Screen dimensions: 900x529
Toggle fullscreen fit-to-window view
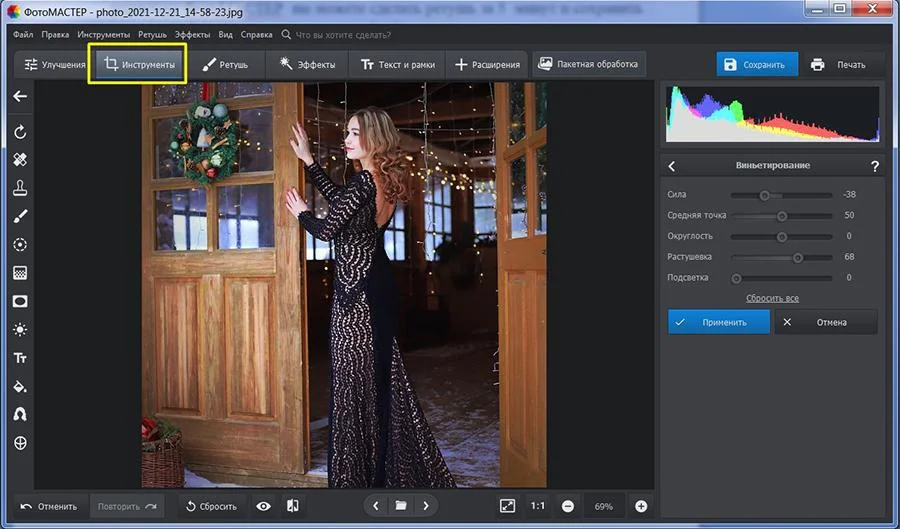[x=507, y=506]
